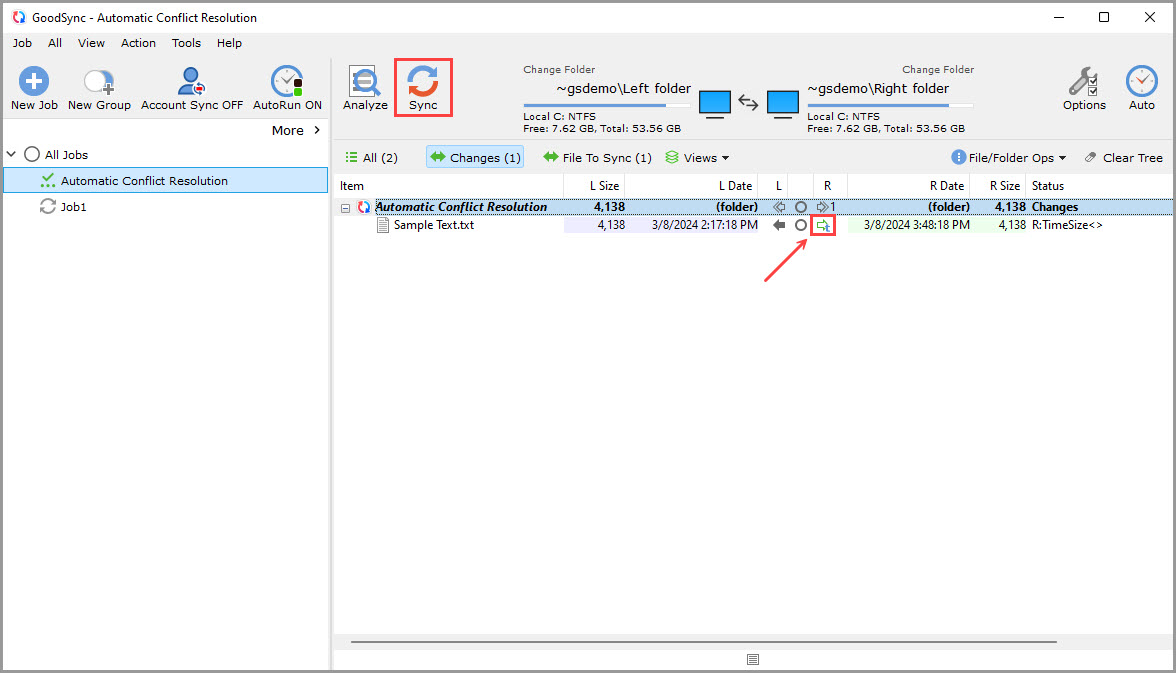
Task: Click the Changes status on folder row
Action: coord(1054,207)
